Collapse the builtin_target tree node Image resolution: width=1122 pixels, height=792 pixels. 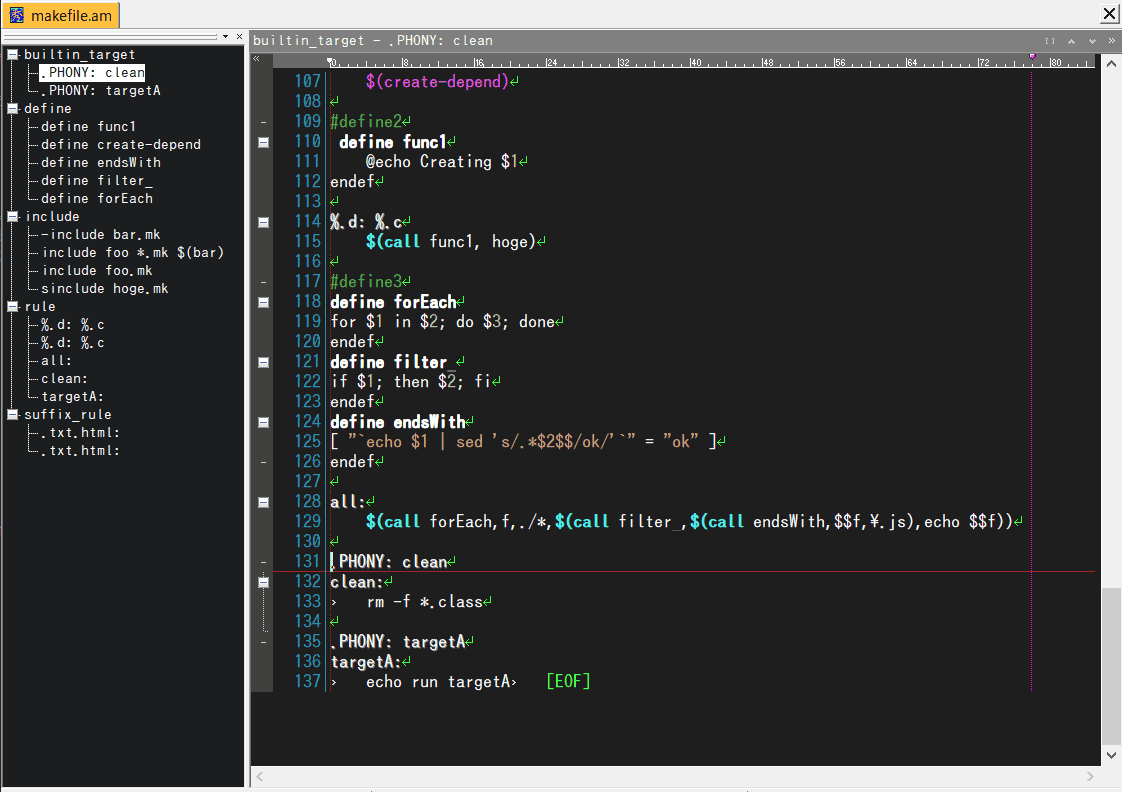coord(12,54)
